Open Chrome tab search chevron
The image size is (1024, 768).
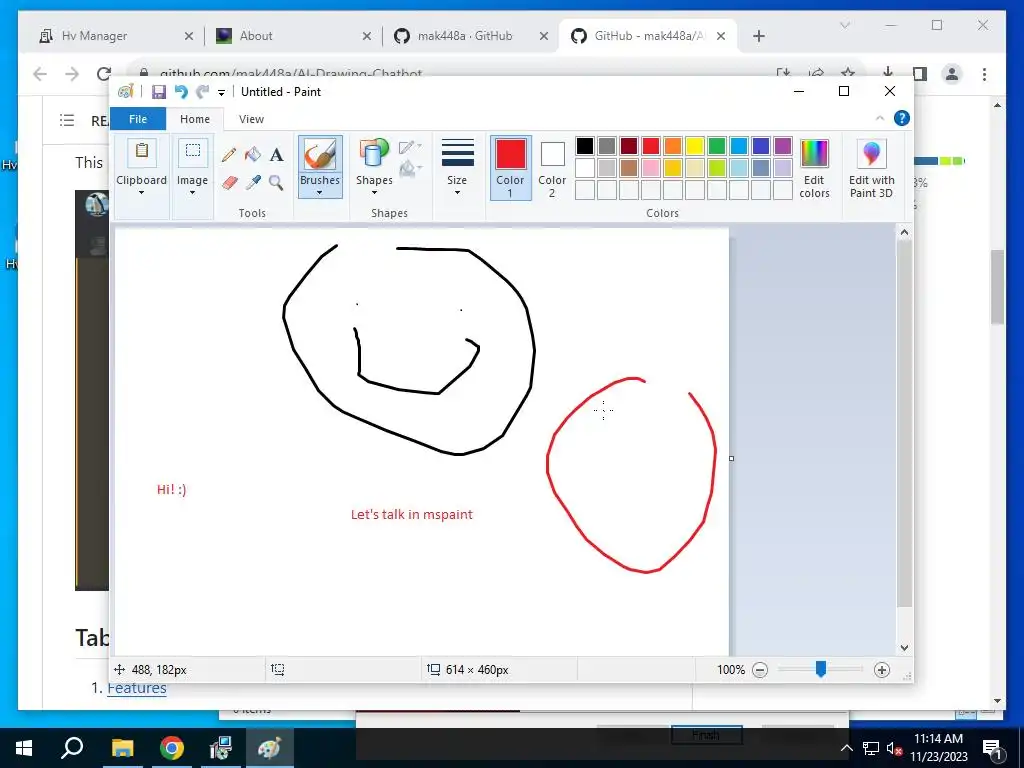pos(844,25)
